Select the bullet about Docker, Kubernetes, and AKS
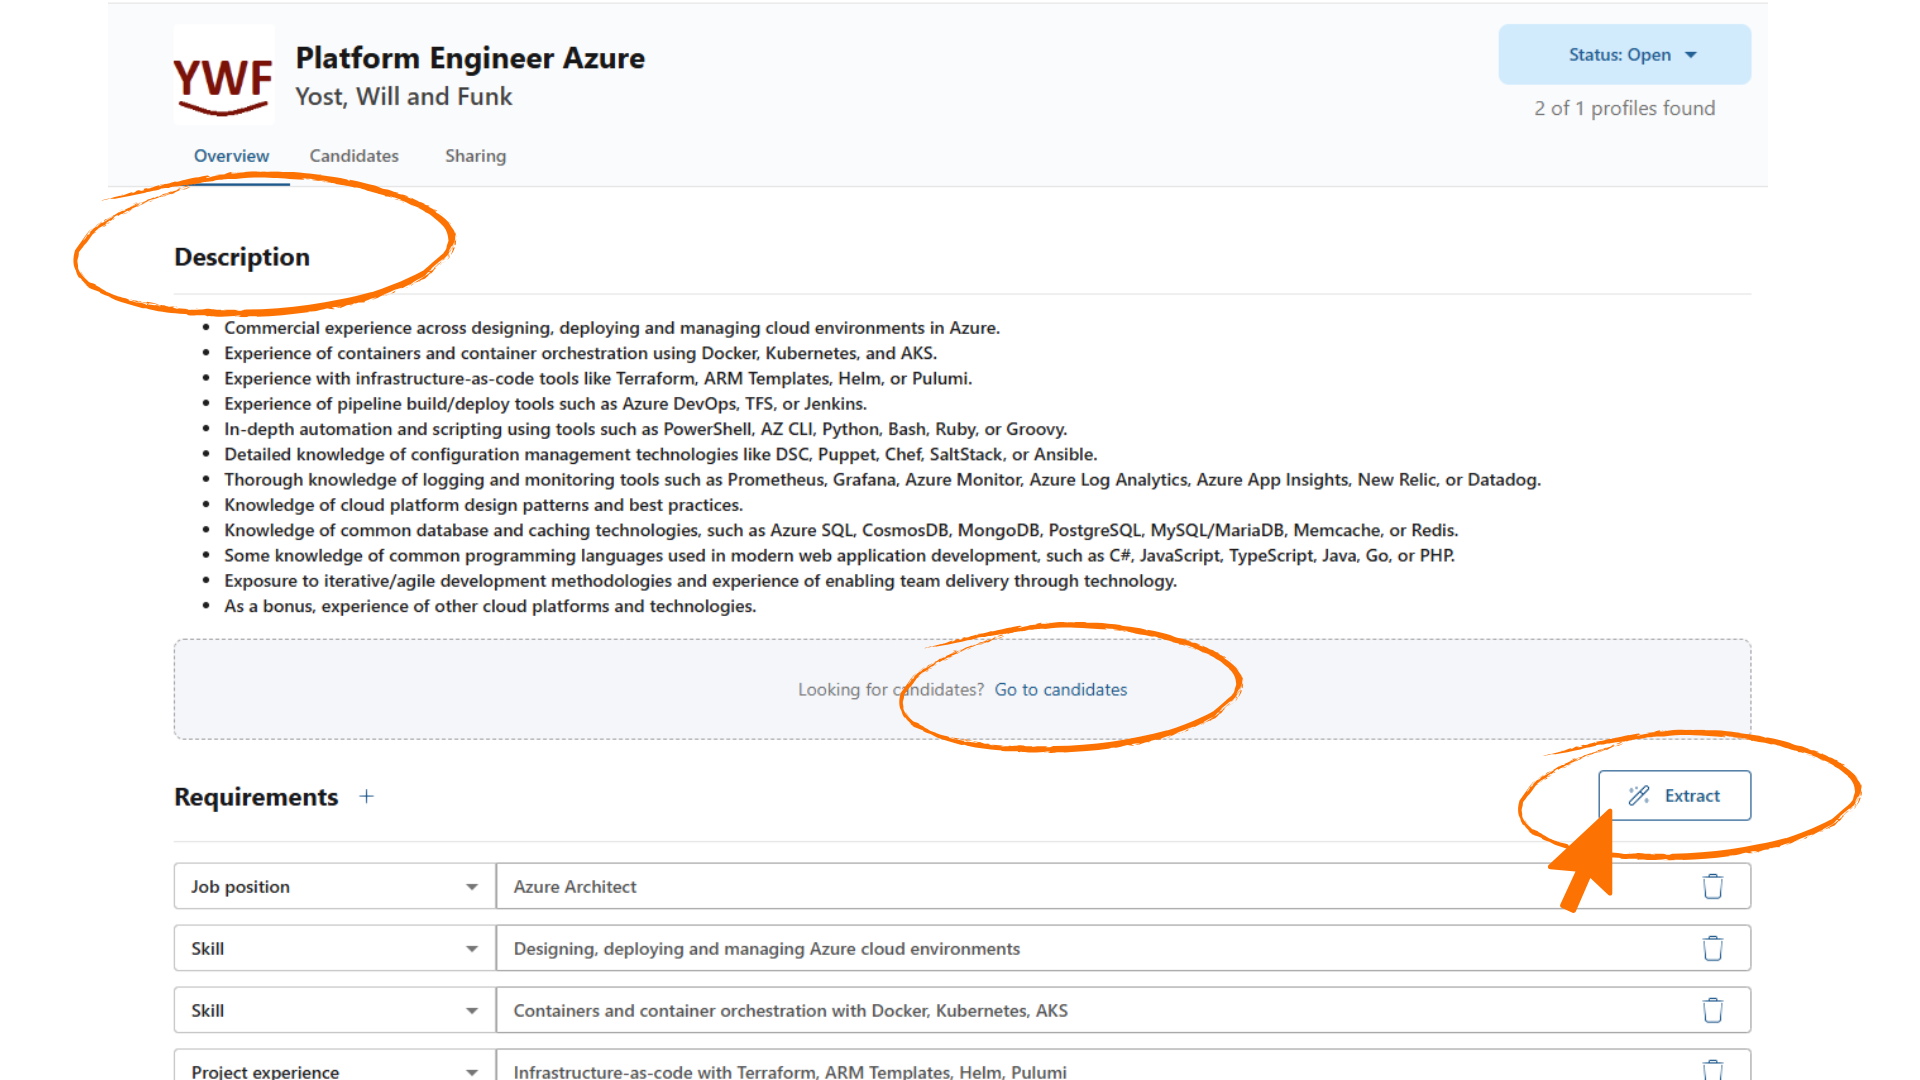 coord(580,353)
